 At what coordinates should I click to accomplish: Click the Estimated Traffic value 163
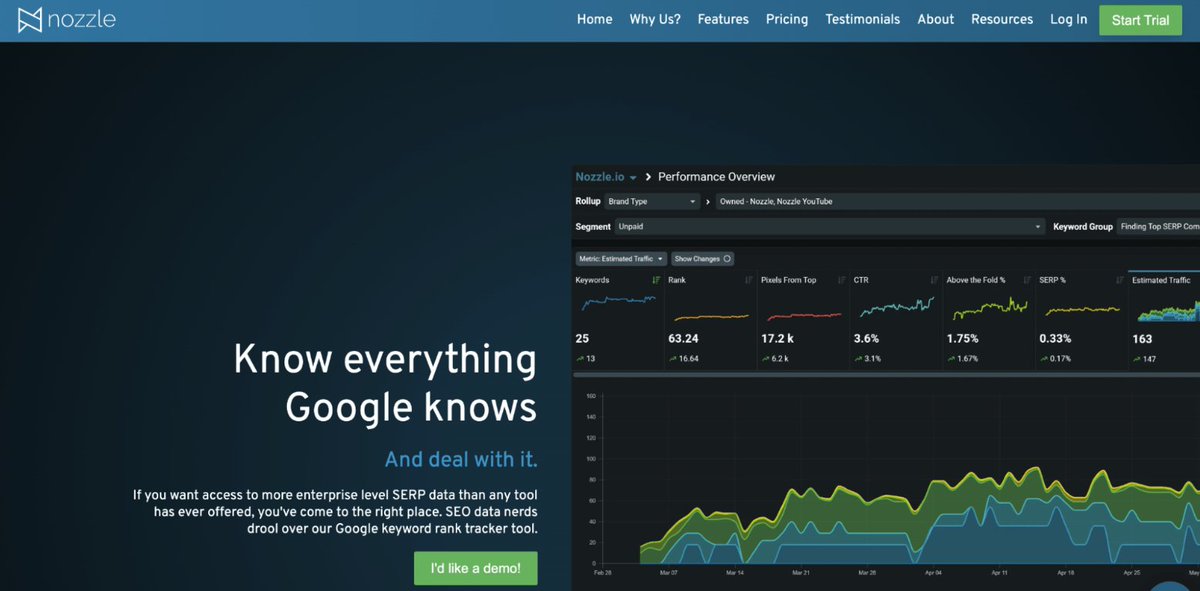click(x=1142, y=339)
